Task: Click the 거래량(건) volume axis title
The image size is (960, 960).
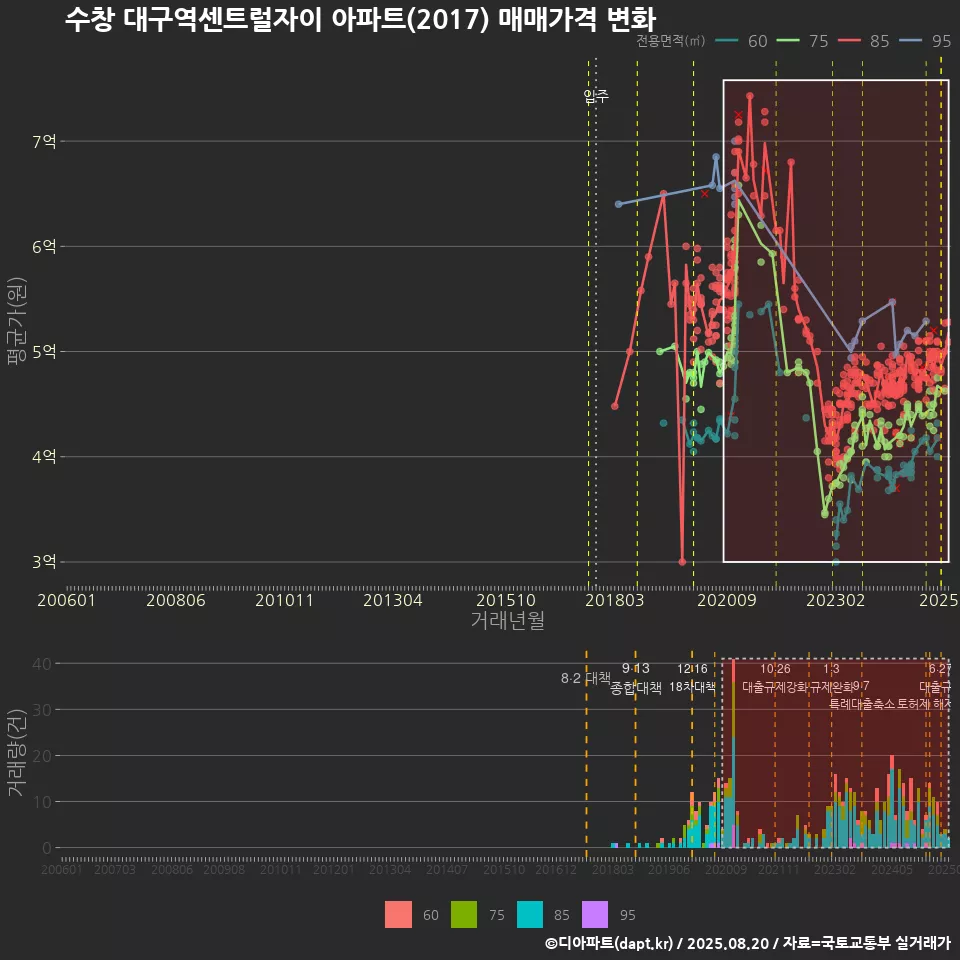Action: coord(16,752)
